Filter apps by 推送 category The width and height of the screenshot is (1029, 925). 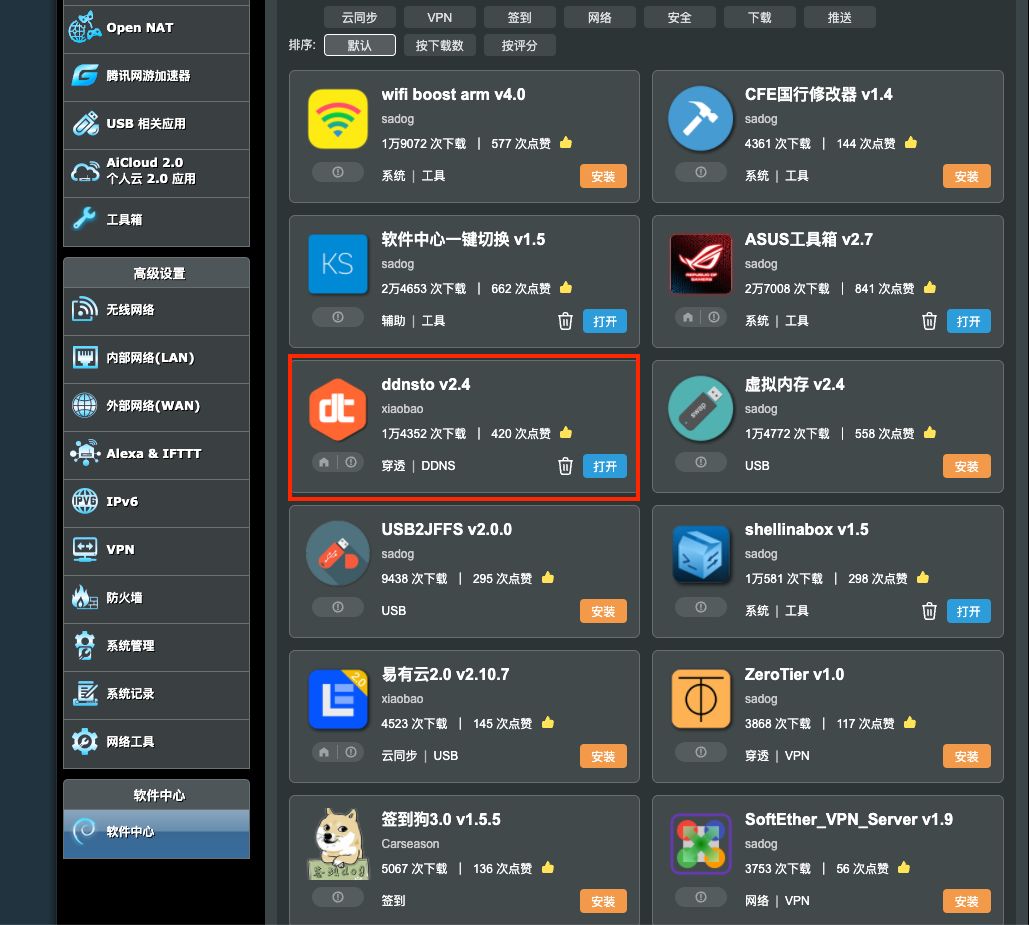(840, 18)
